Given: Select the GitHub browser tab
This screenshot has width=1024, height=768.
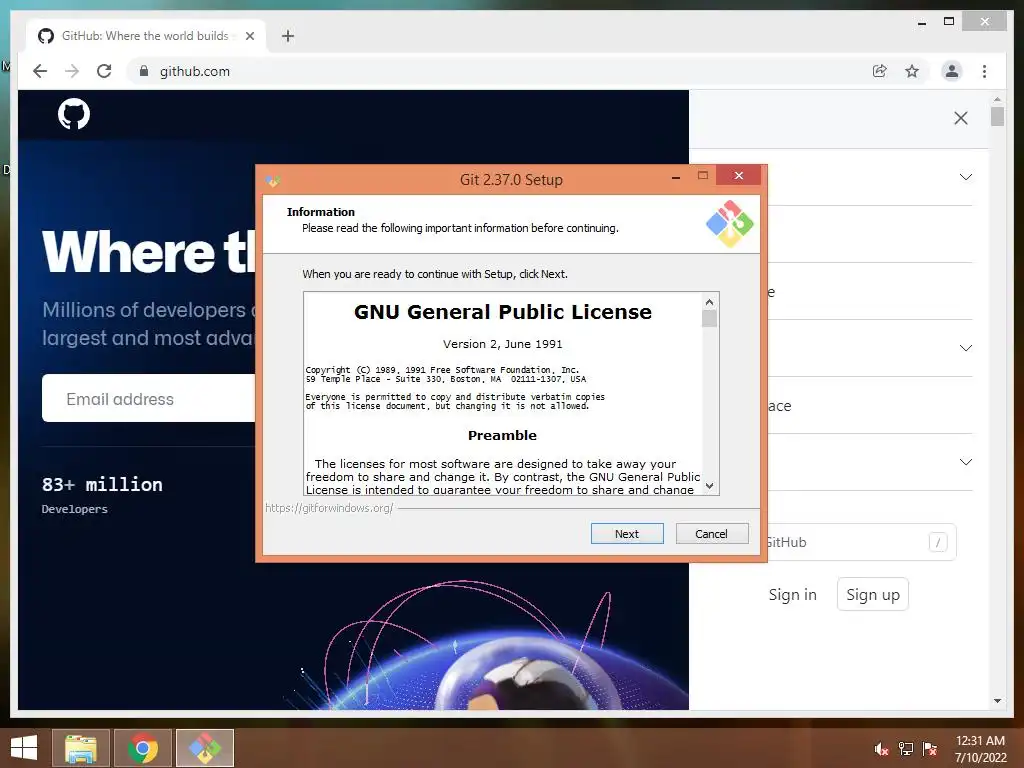Looking at the screenshot, I should pos(147,36).
